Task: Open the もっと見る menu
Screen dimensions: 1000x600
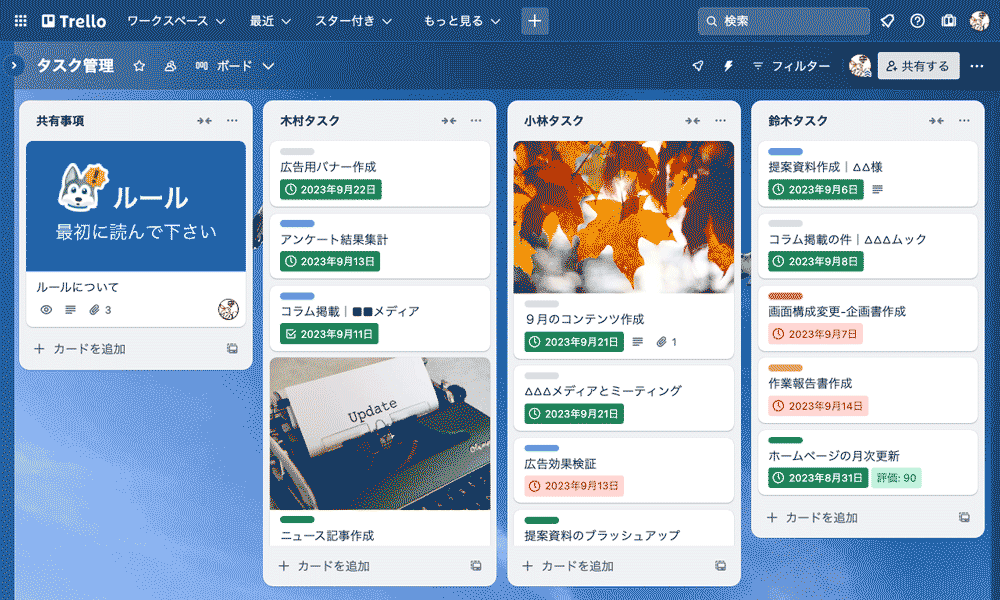Action: click(462, 21)
